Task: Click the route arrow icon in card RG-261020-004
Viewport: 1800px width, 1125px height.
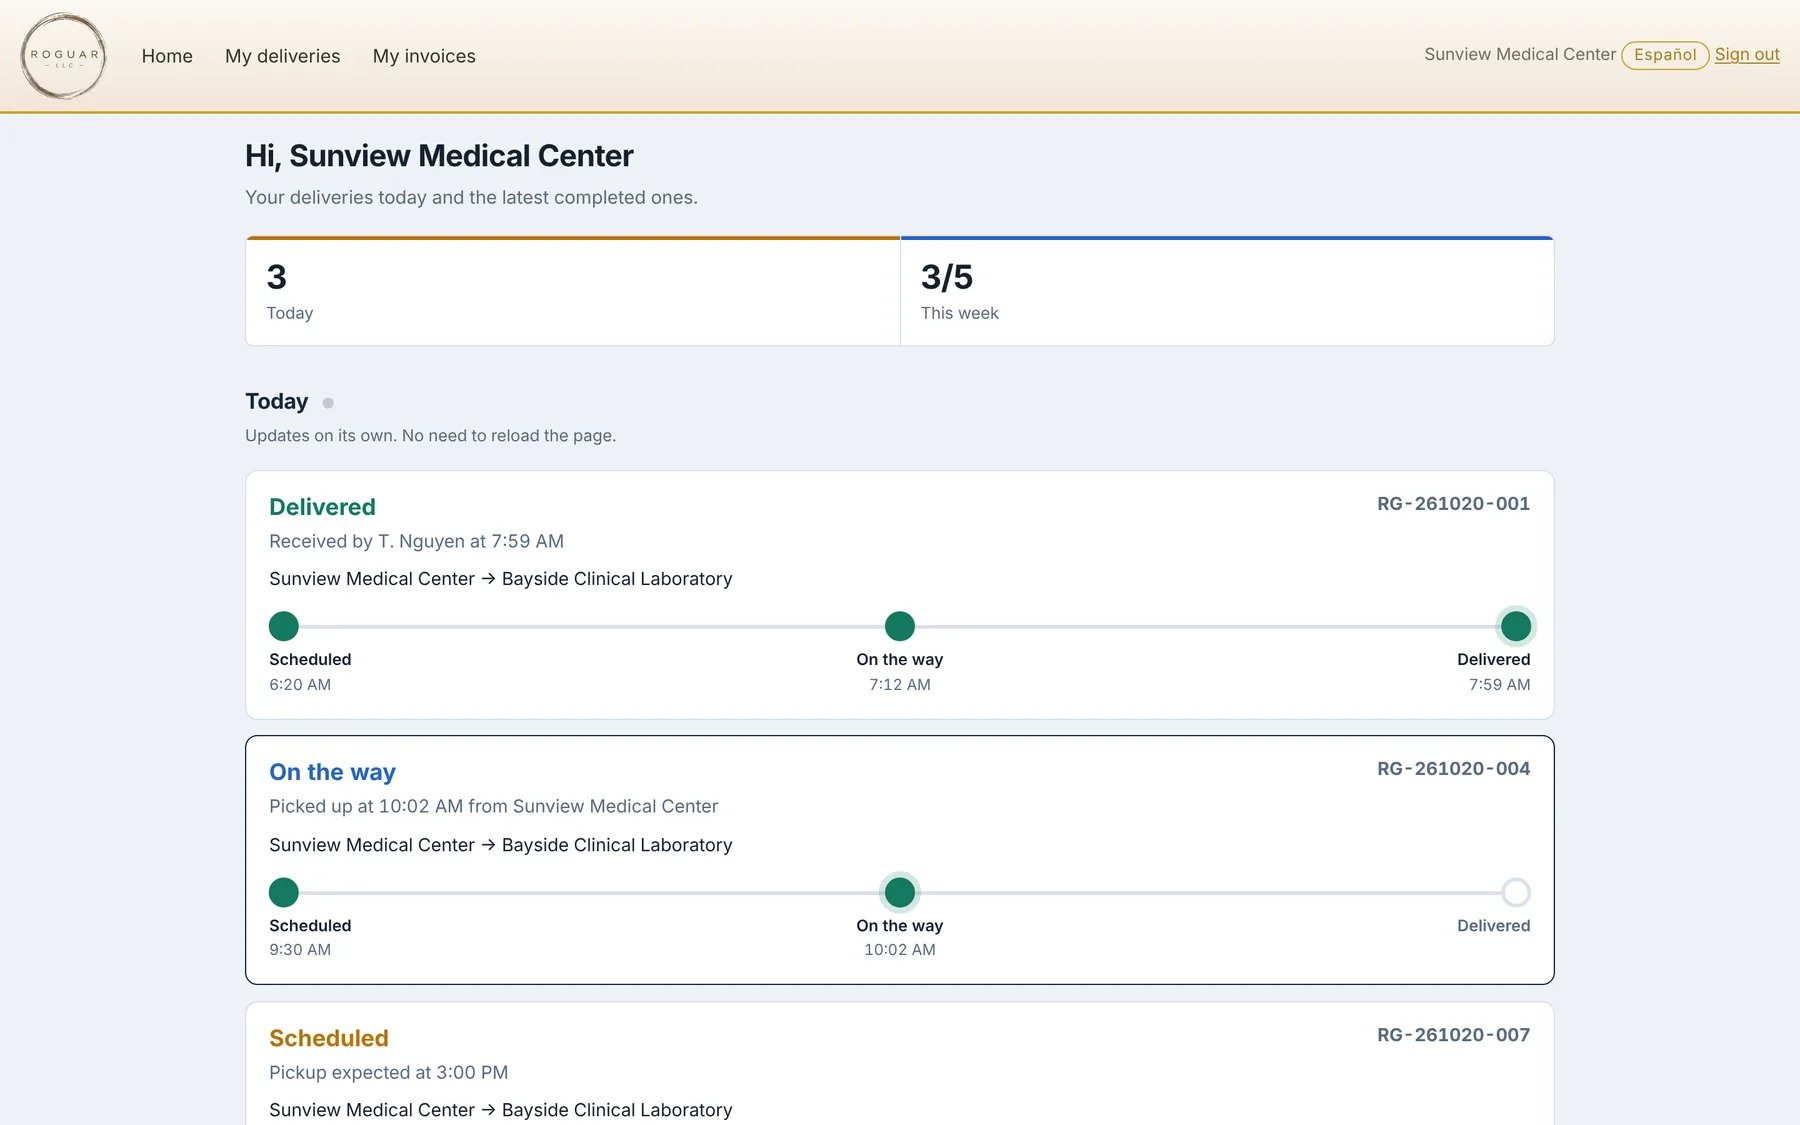Action: tap(488, 845)
